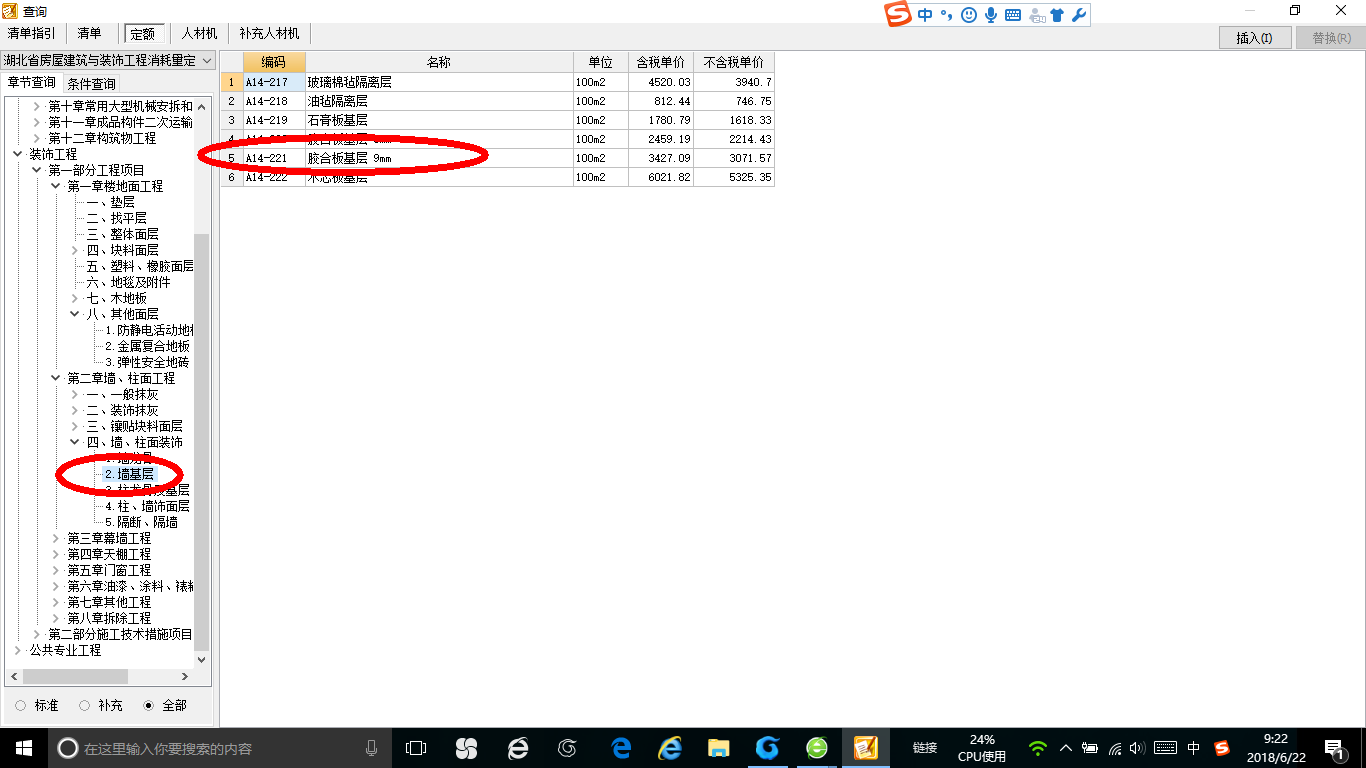1366x768 pixels.
Task: Collapse 第二章墙、柱面工程 node
Action: (56, 378)
